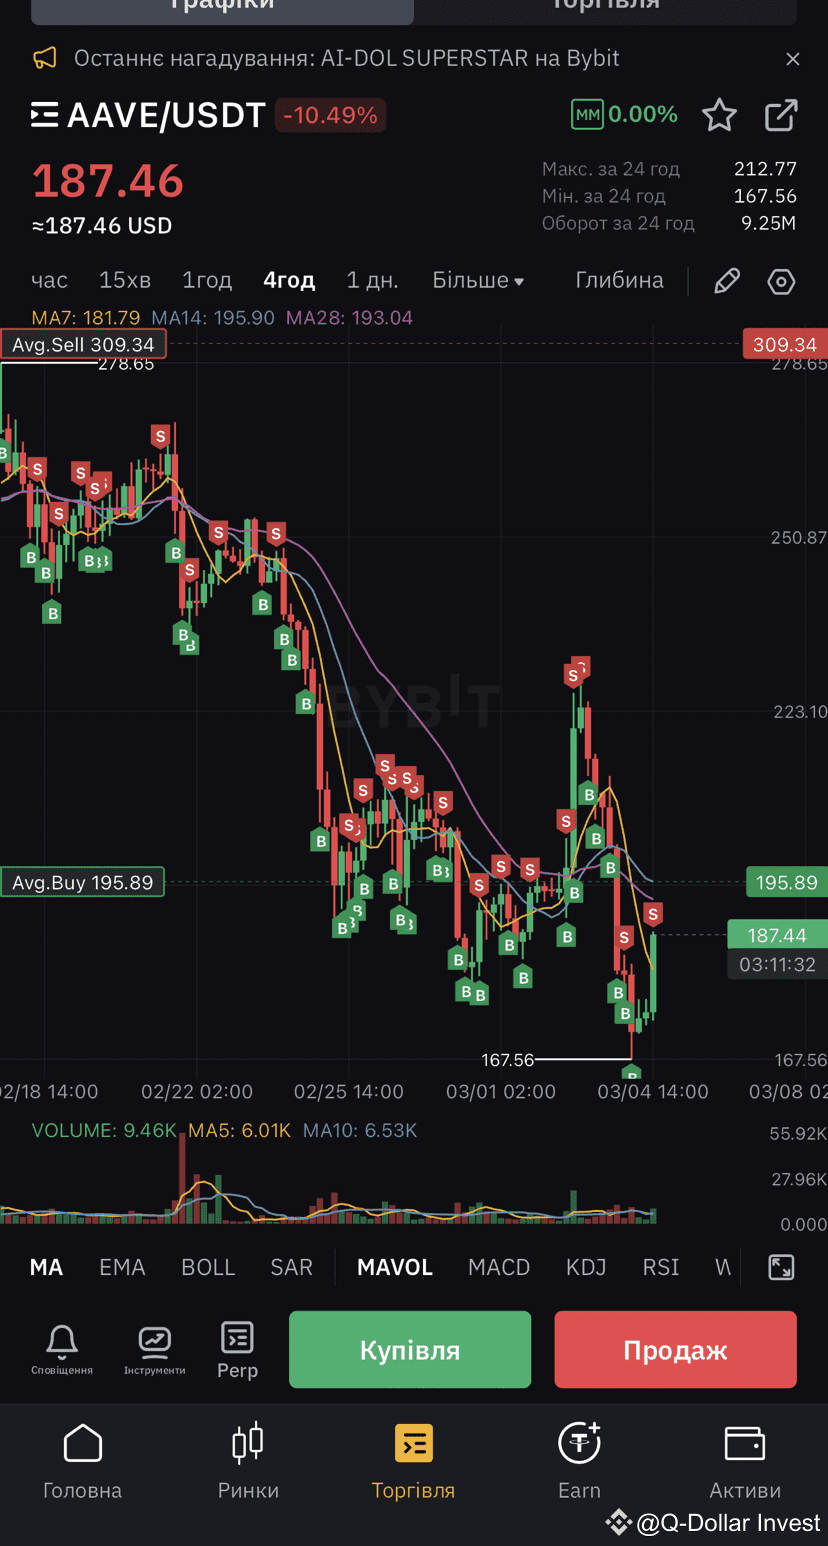This screenshot has height=1546, width=828.
Task: Tap the MA5: 6.01K volume label
Action: pyautogui.click(x=240, y=1131)
